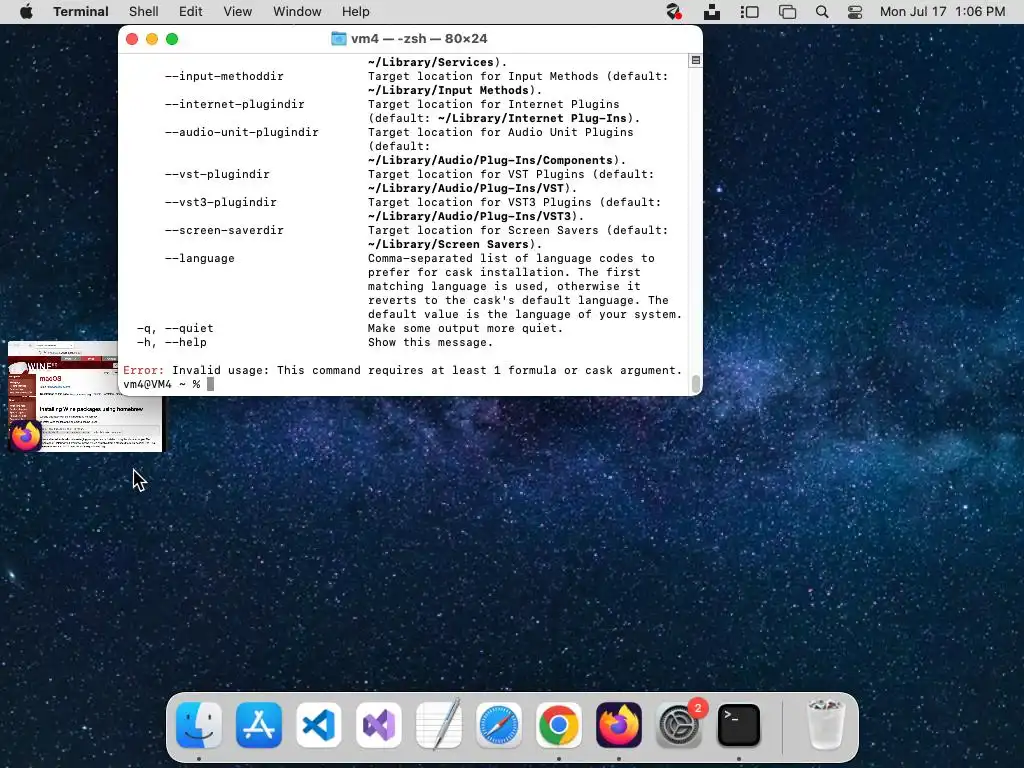This screenshot has height=768, width=1024.
Task: Click the tray-shaped icon in the menu bar
Action: click(712, 12)
